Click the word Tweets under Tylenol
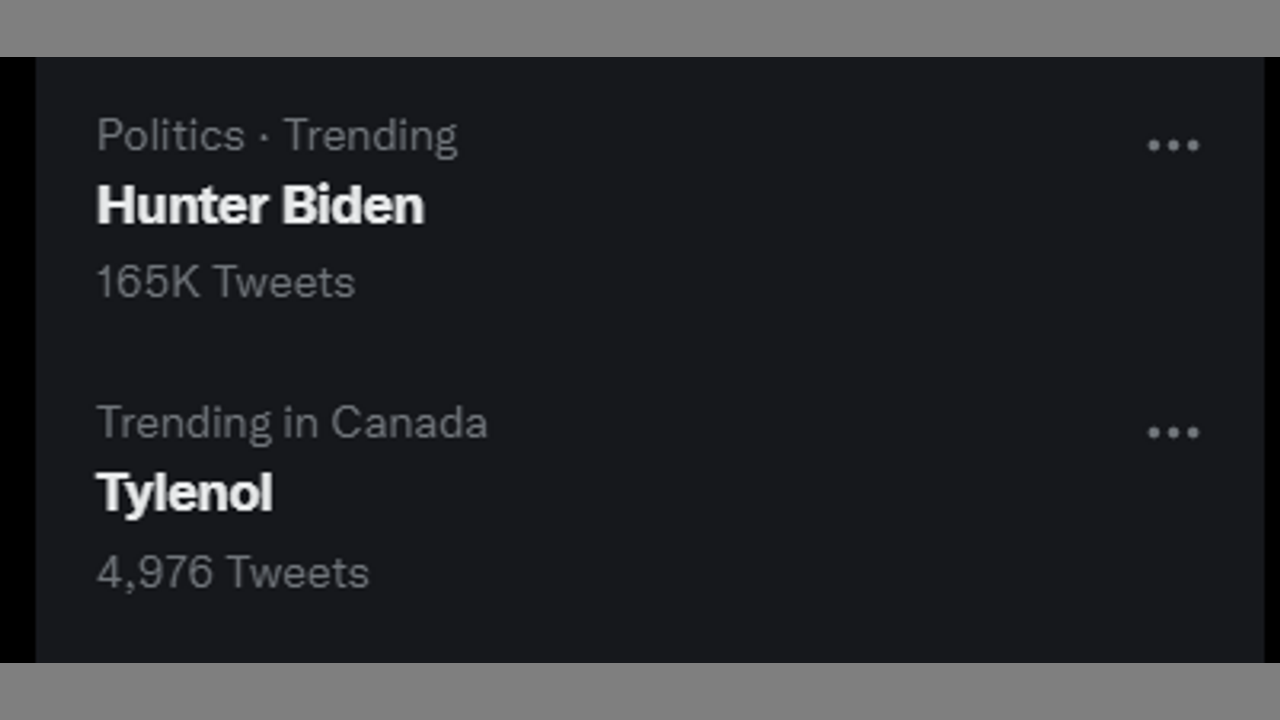 298,572
